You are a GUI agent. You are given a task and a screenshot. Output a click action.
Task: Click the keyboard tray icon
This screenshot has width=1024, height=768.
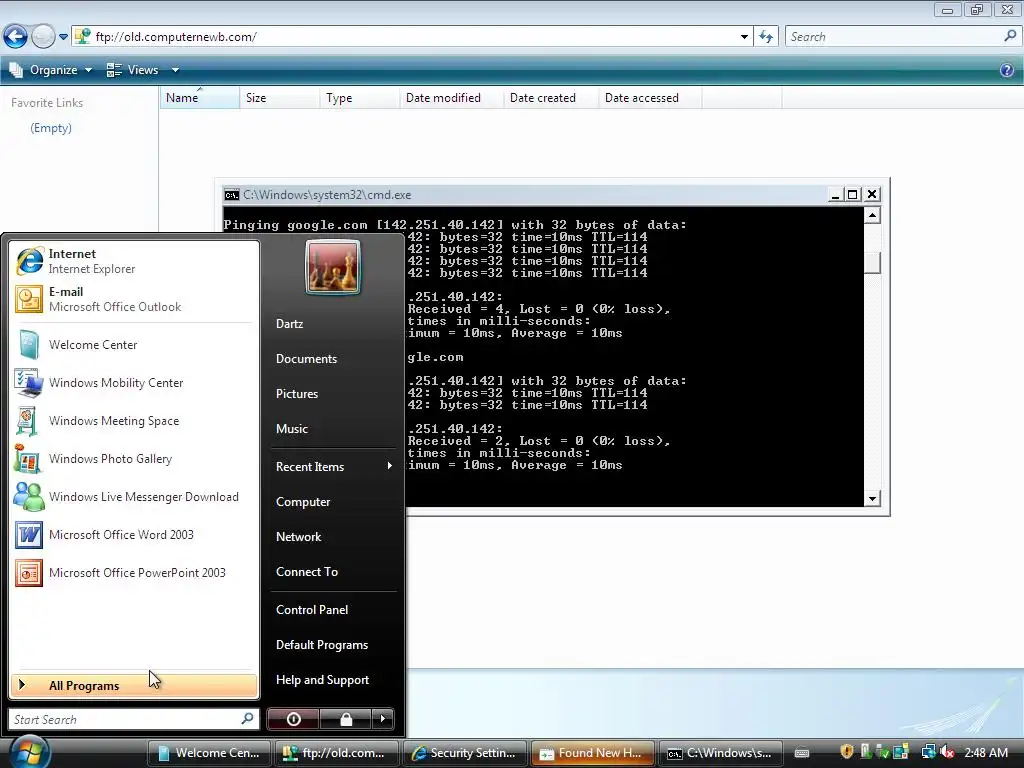point(802,753)
